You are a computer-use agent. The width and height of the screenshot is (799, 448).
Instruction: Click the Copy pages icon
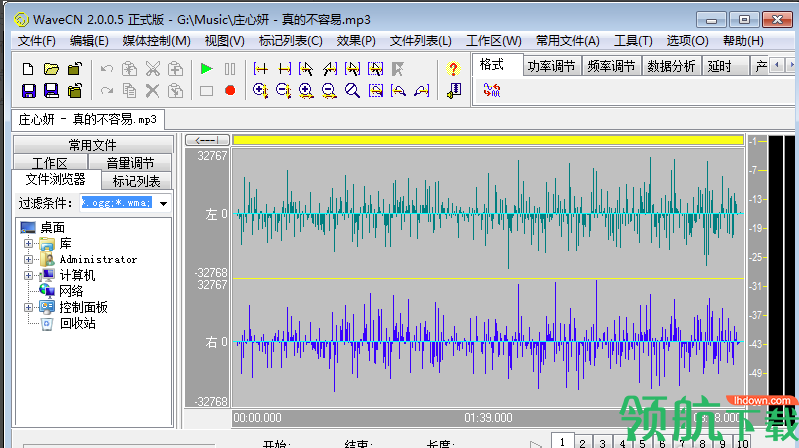[129, 91]
